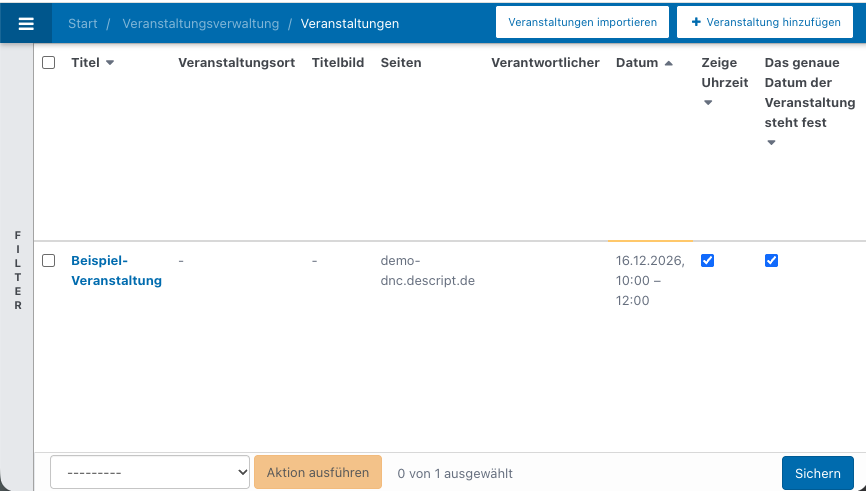Click the Datum ascending sort arrow
Viewport: 866px width, 491px height.
pyautogui.click(x=669, y=63)
